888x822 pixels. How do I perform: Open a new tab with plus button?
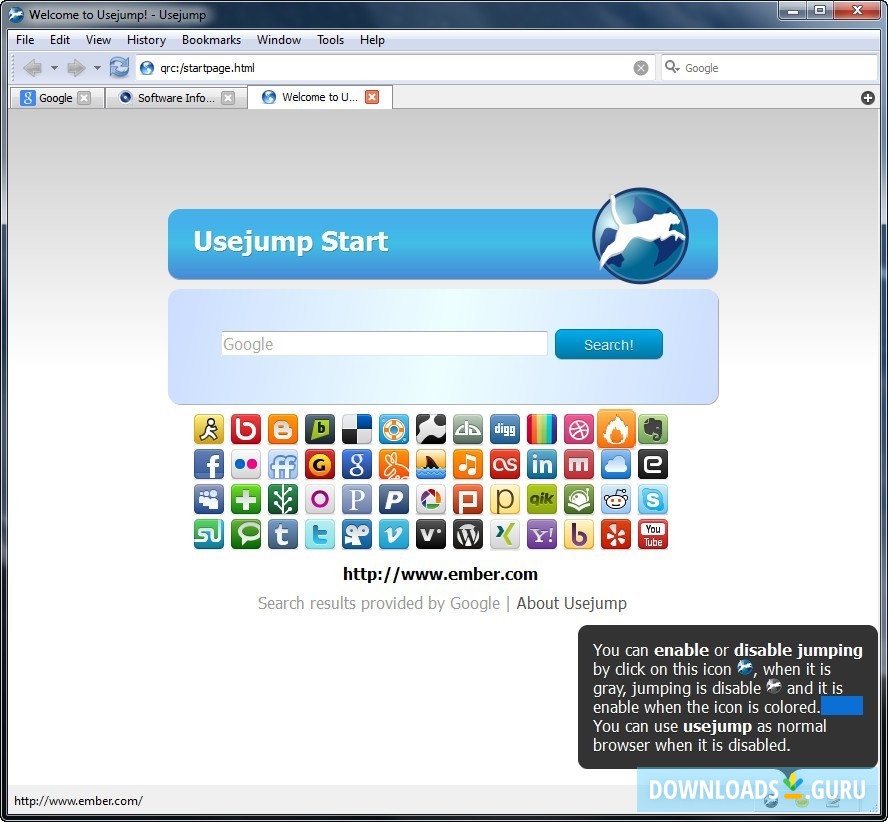tap(868, 98)
